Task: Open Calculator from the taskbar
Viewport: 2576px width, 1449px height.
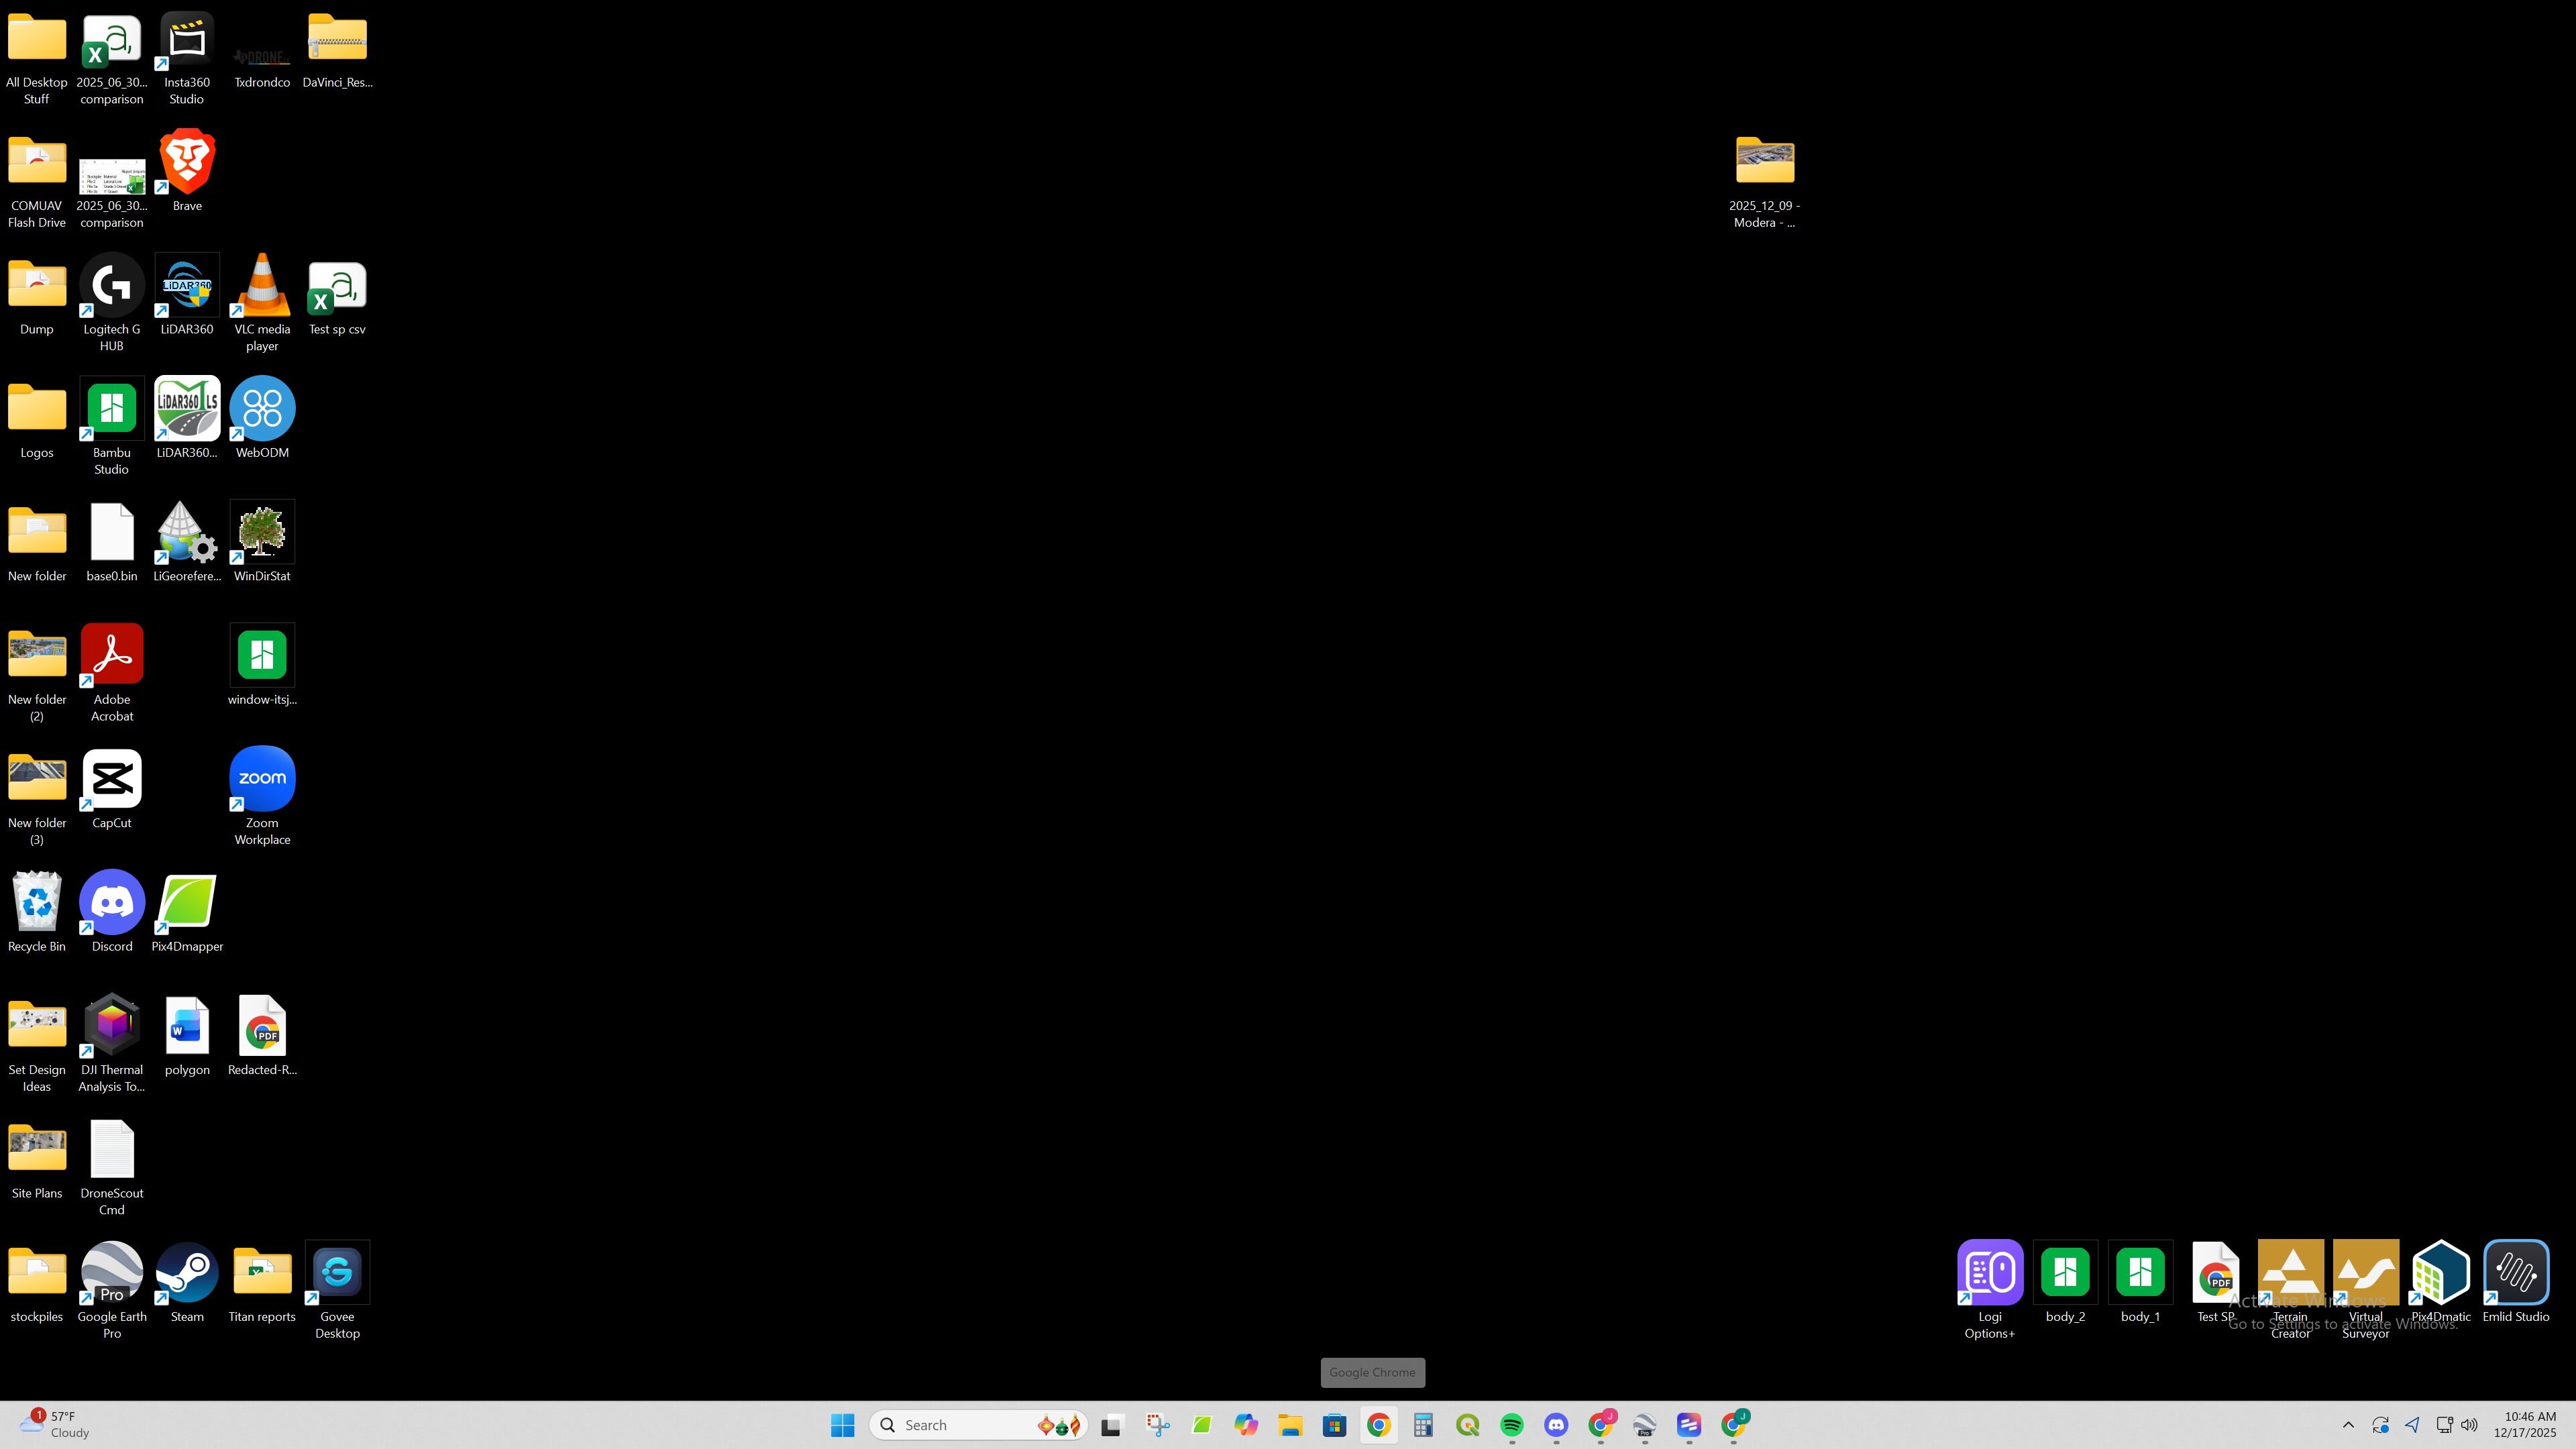Action: (1423, 1425)
